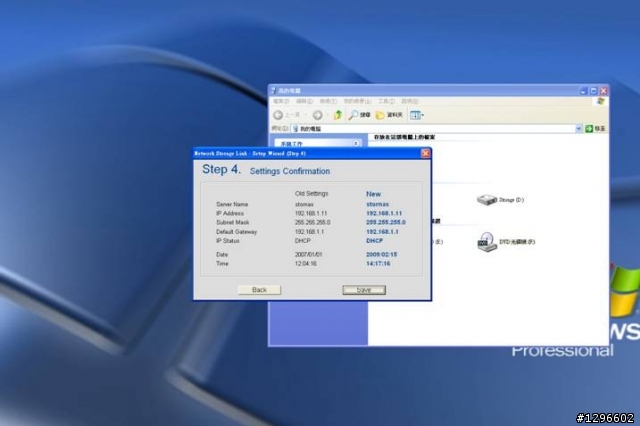Open the 我的最愛(A) Favorites menu
The image size is (640, 426).
pos(357,101)
